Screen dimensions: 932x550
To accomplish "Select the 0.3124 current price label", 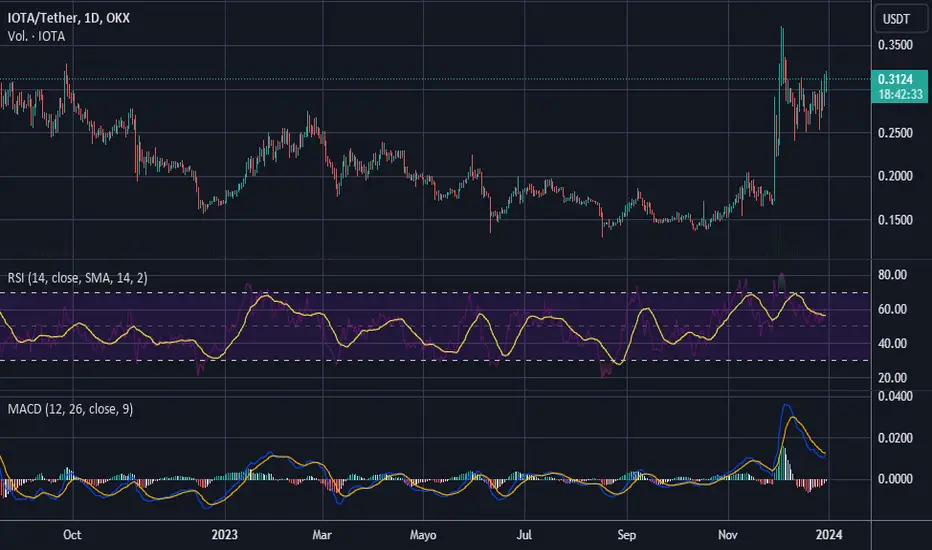I will click(895, 79).
